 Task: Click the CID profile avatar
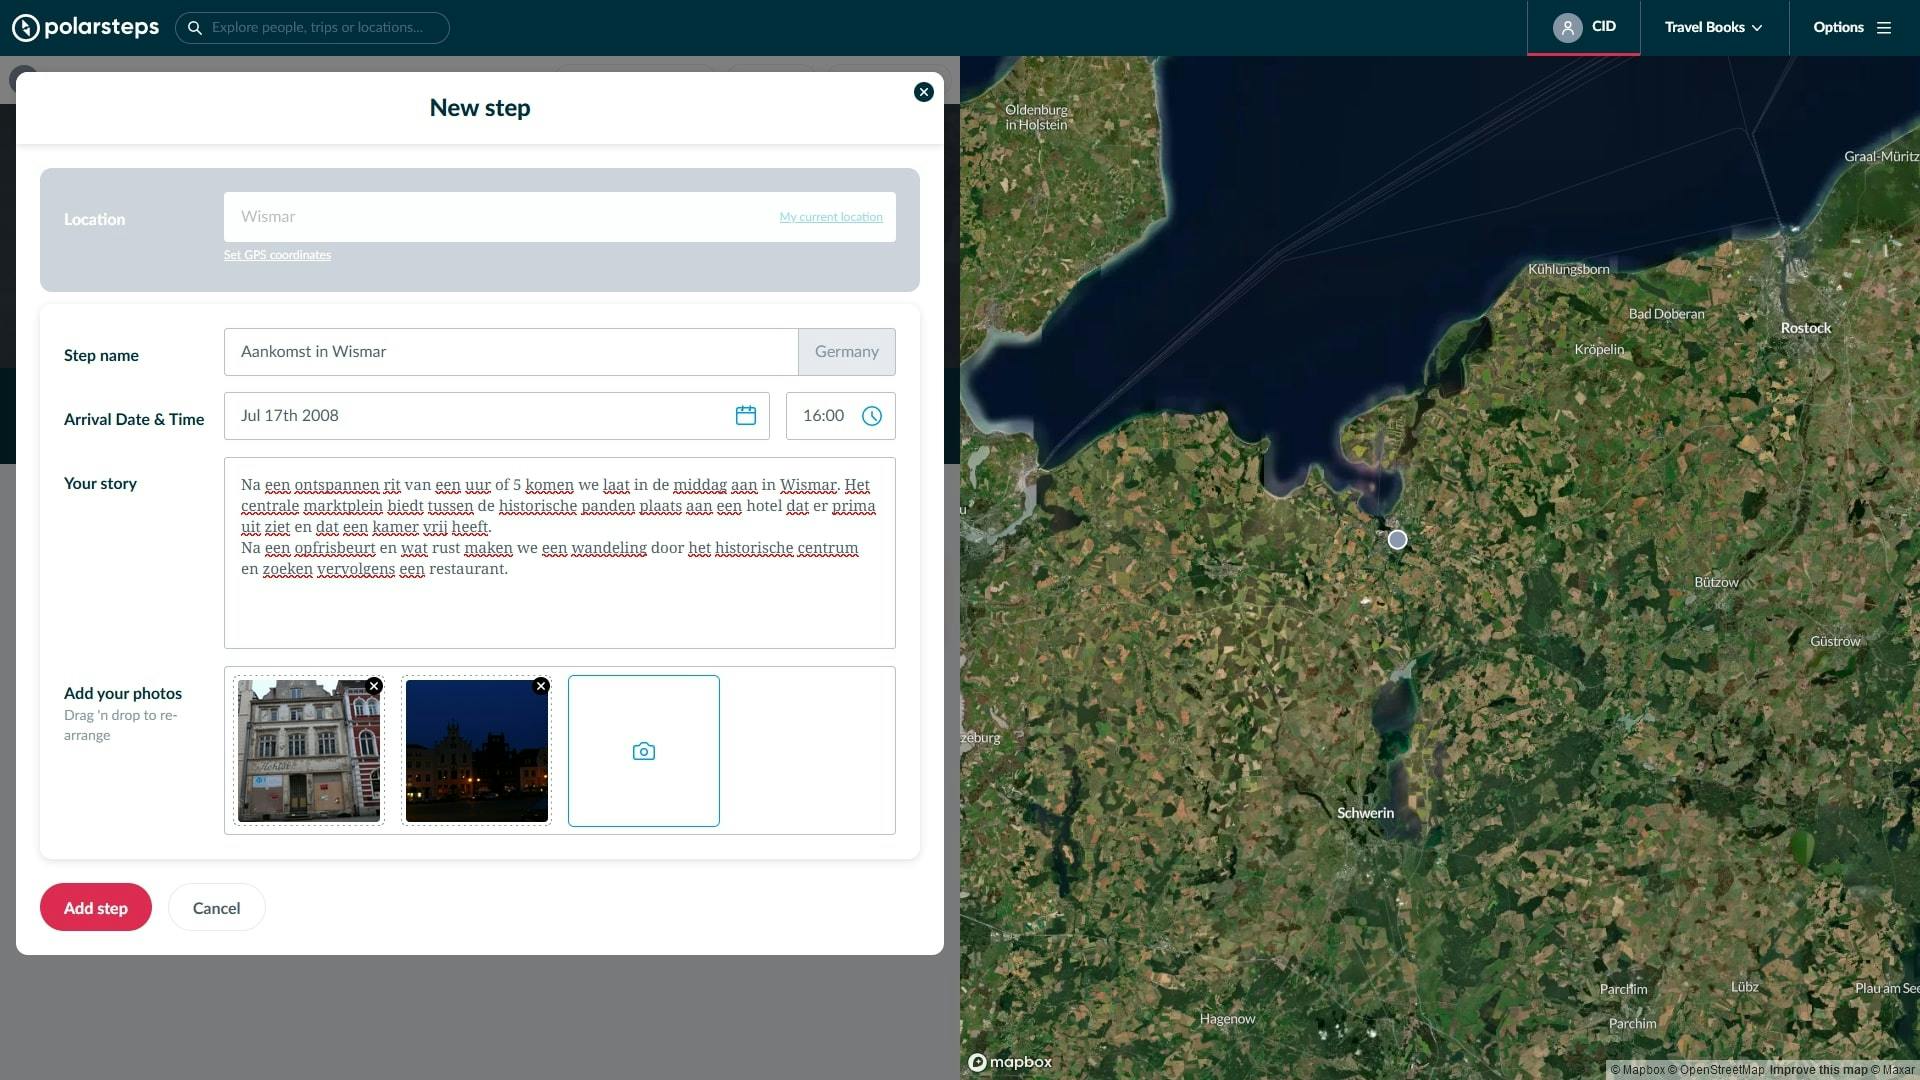(1567, 28)
